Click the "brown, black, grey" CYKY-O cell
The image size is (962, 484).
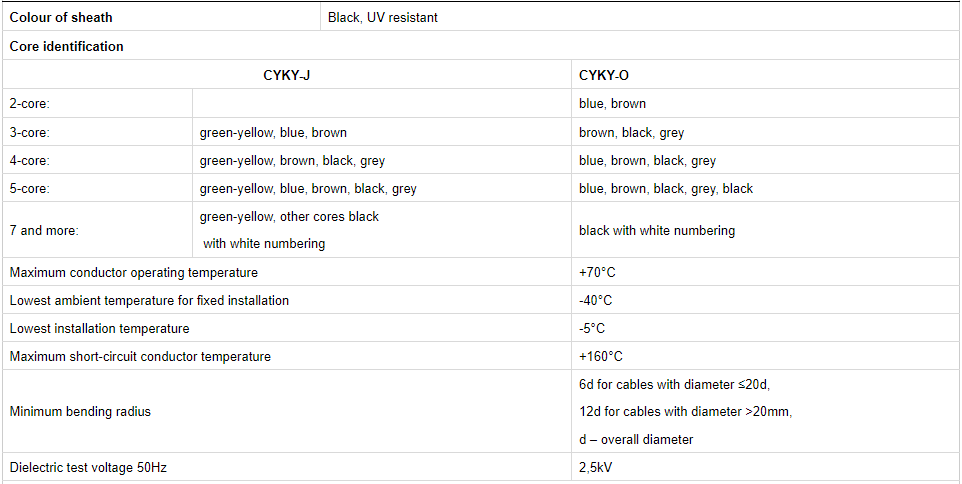coord(631,132)
